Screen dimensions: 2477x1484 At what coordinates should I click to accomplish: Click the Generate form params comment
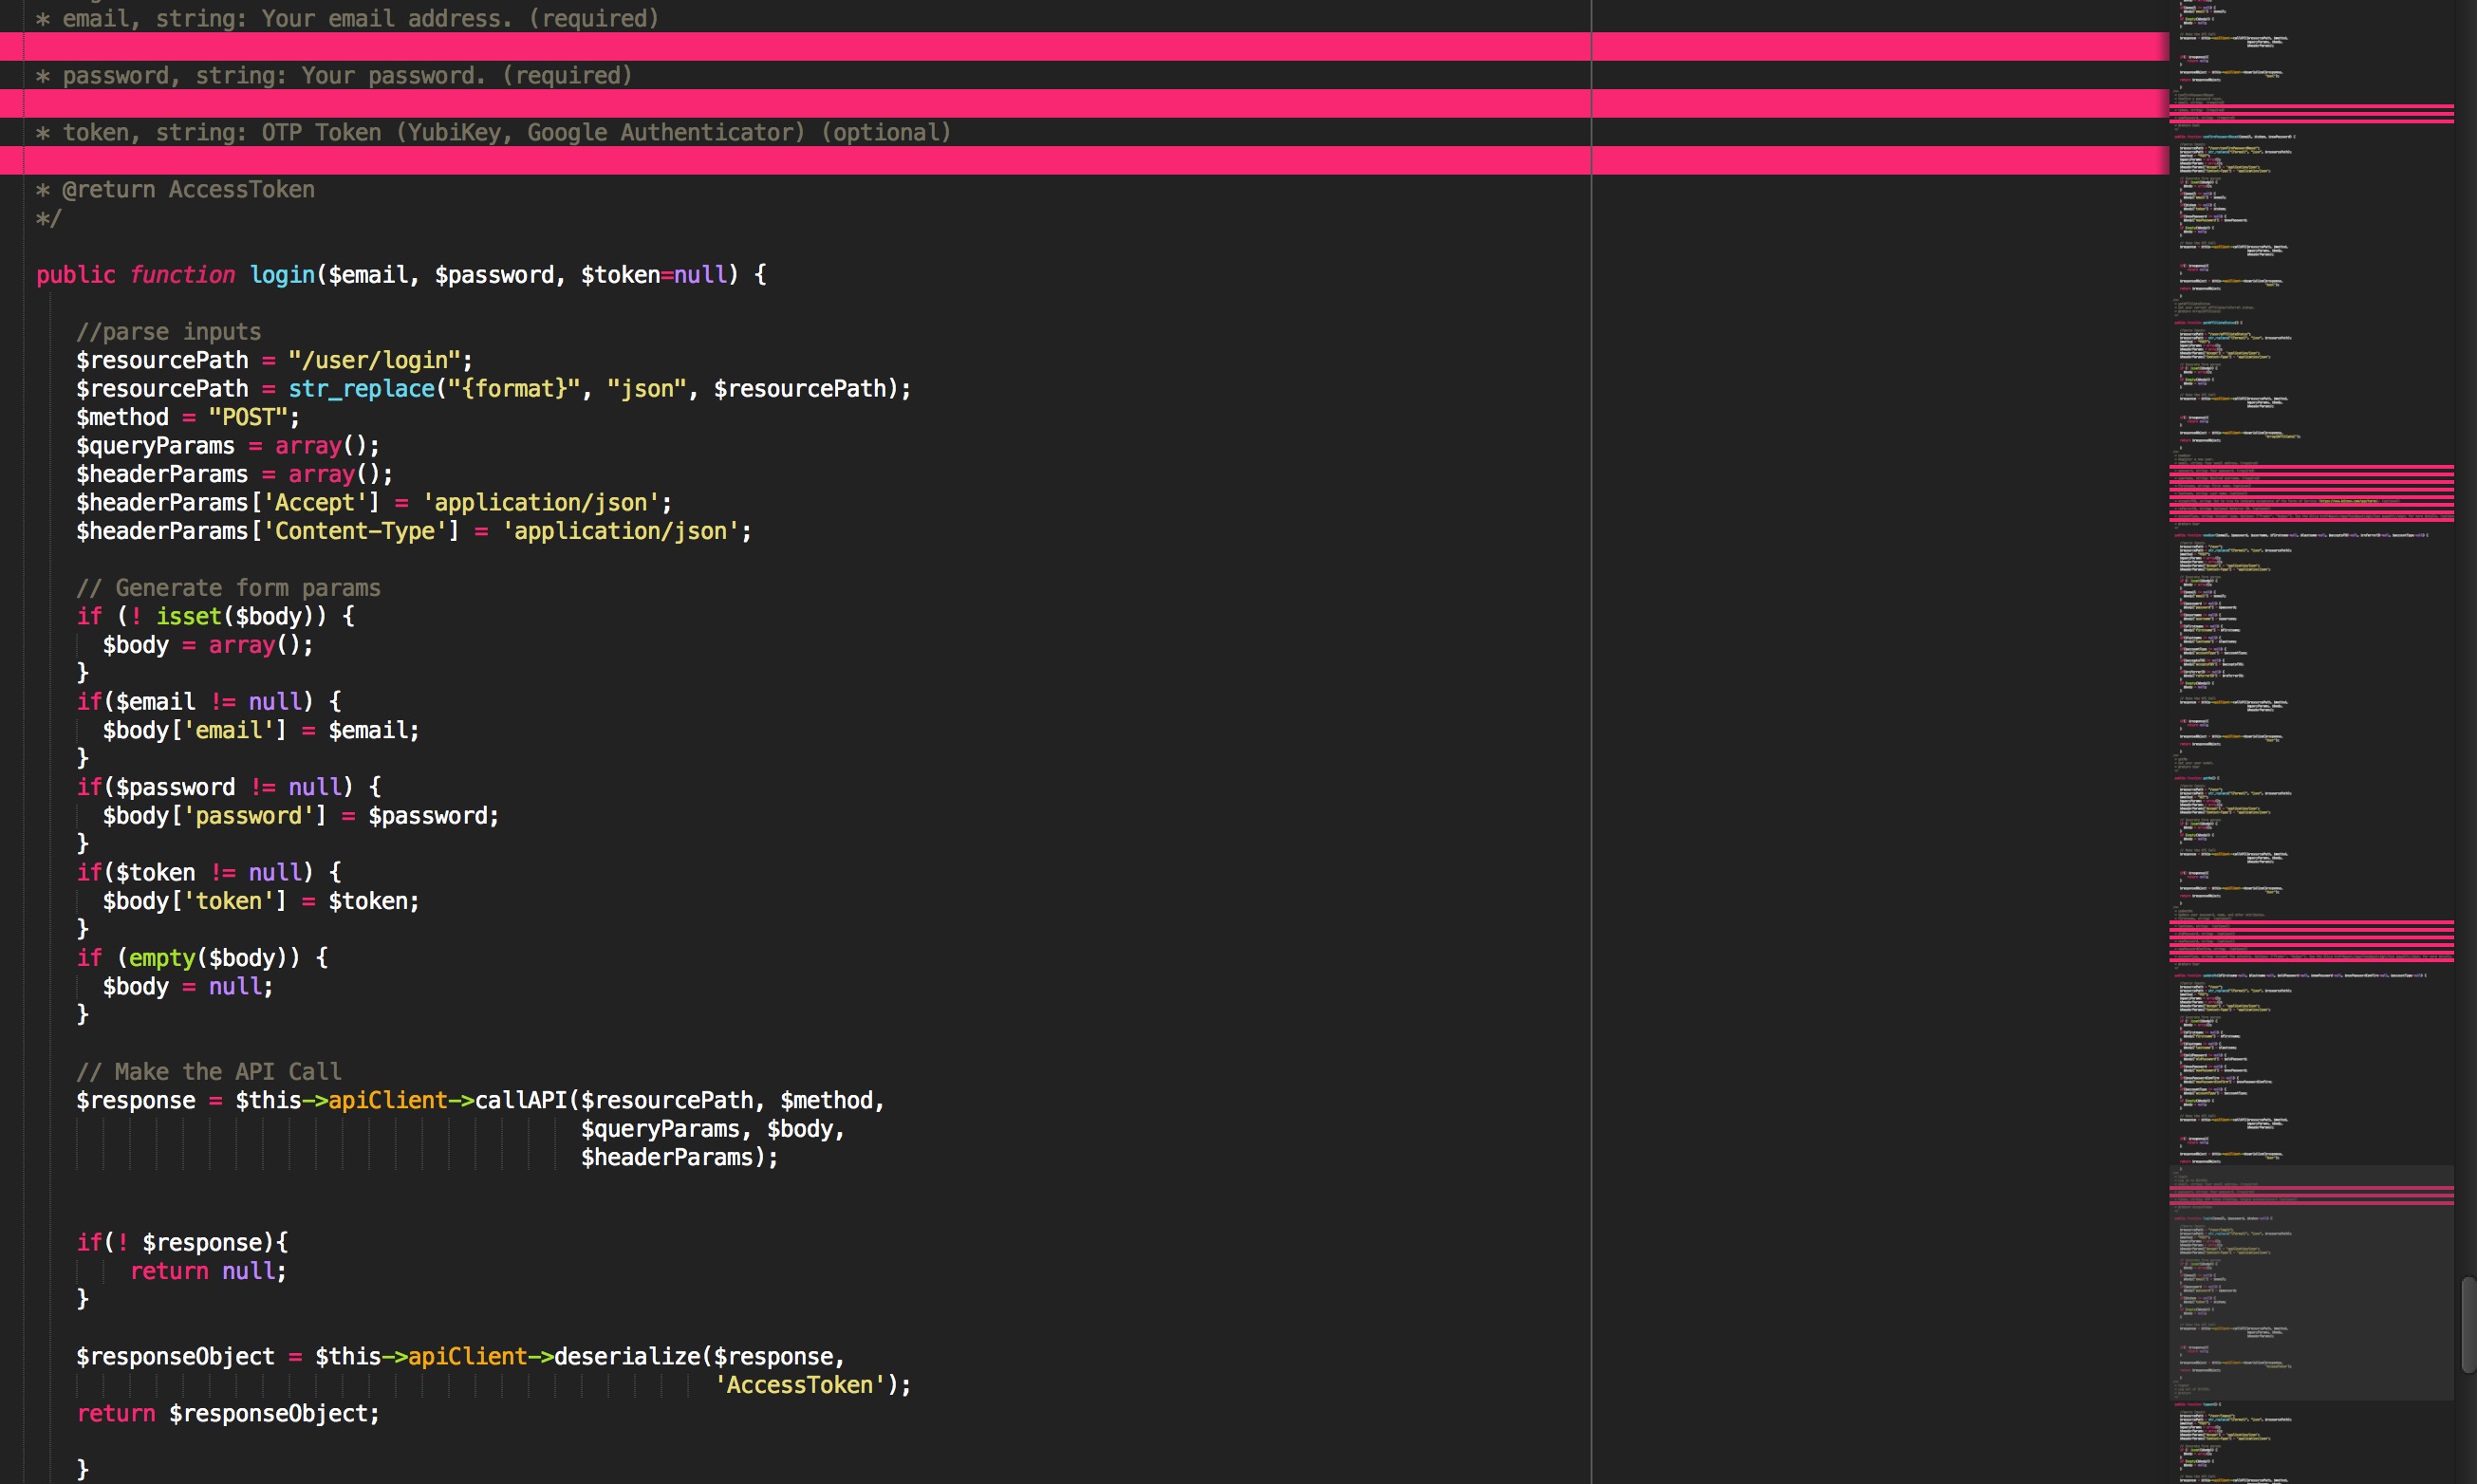(x=228, y=588)
